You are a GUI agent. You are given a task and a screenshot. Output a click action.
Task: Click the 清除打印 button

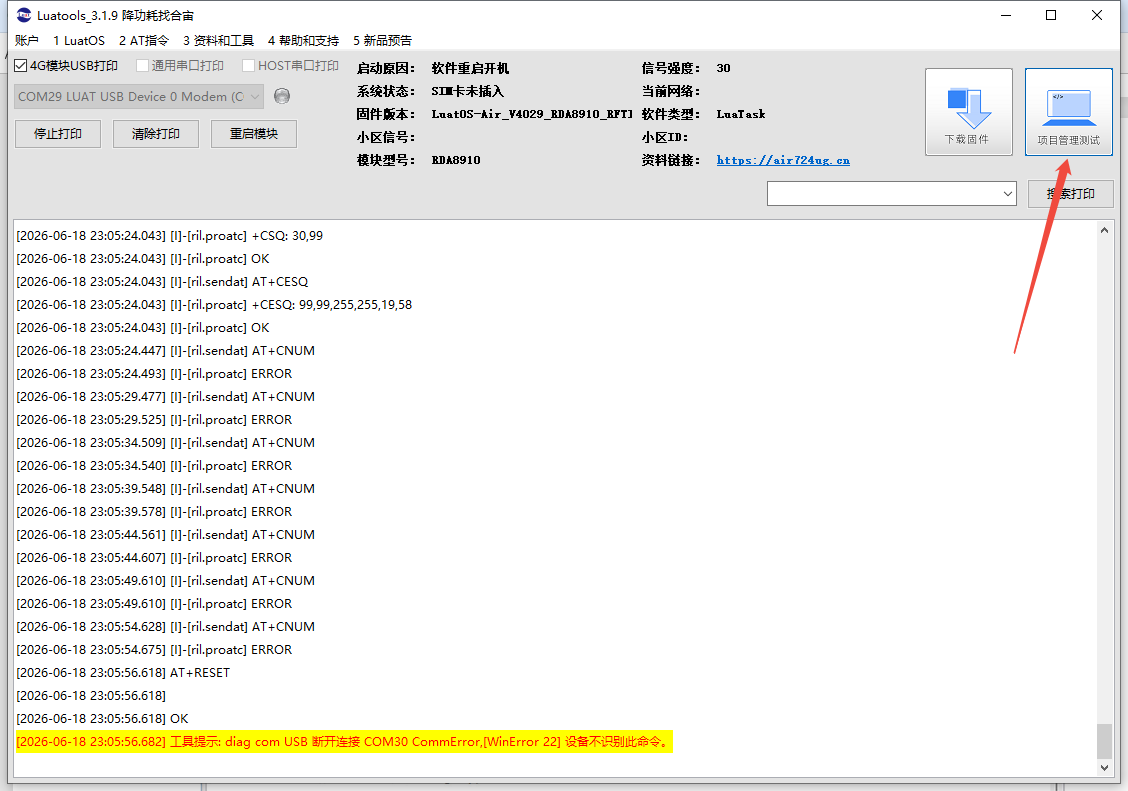click(155, 134)
